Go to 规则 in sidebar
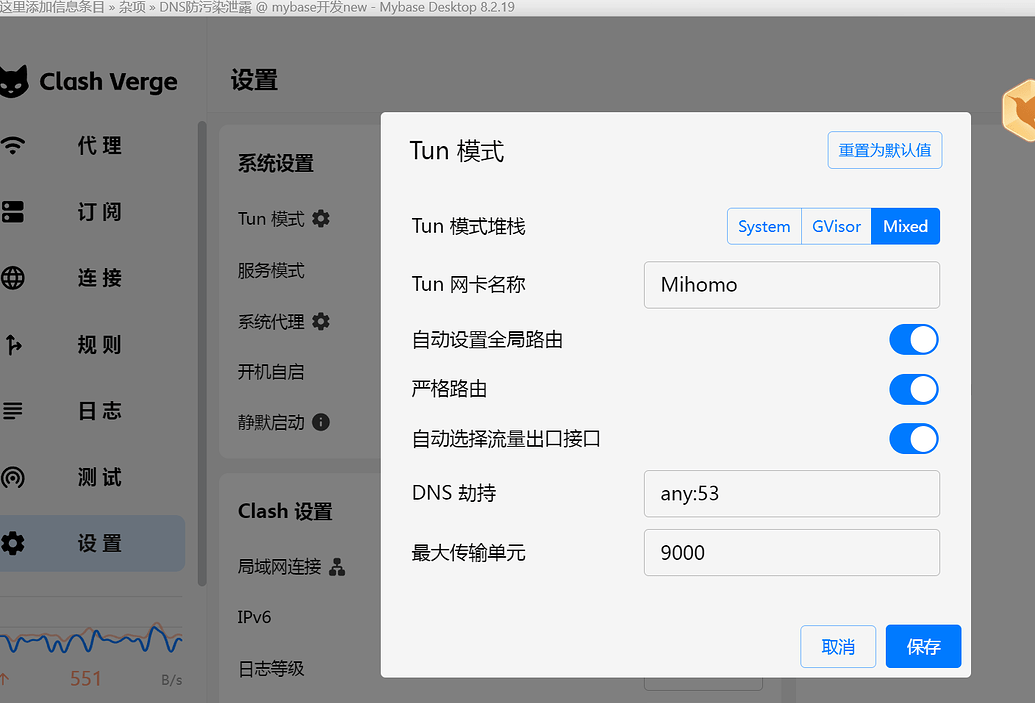Viewport: 1035px width, 703px height. coord(100,345)
